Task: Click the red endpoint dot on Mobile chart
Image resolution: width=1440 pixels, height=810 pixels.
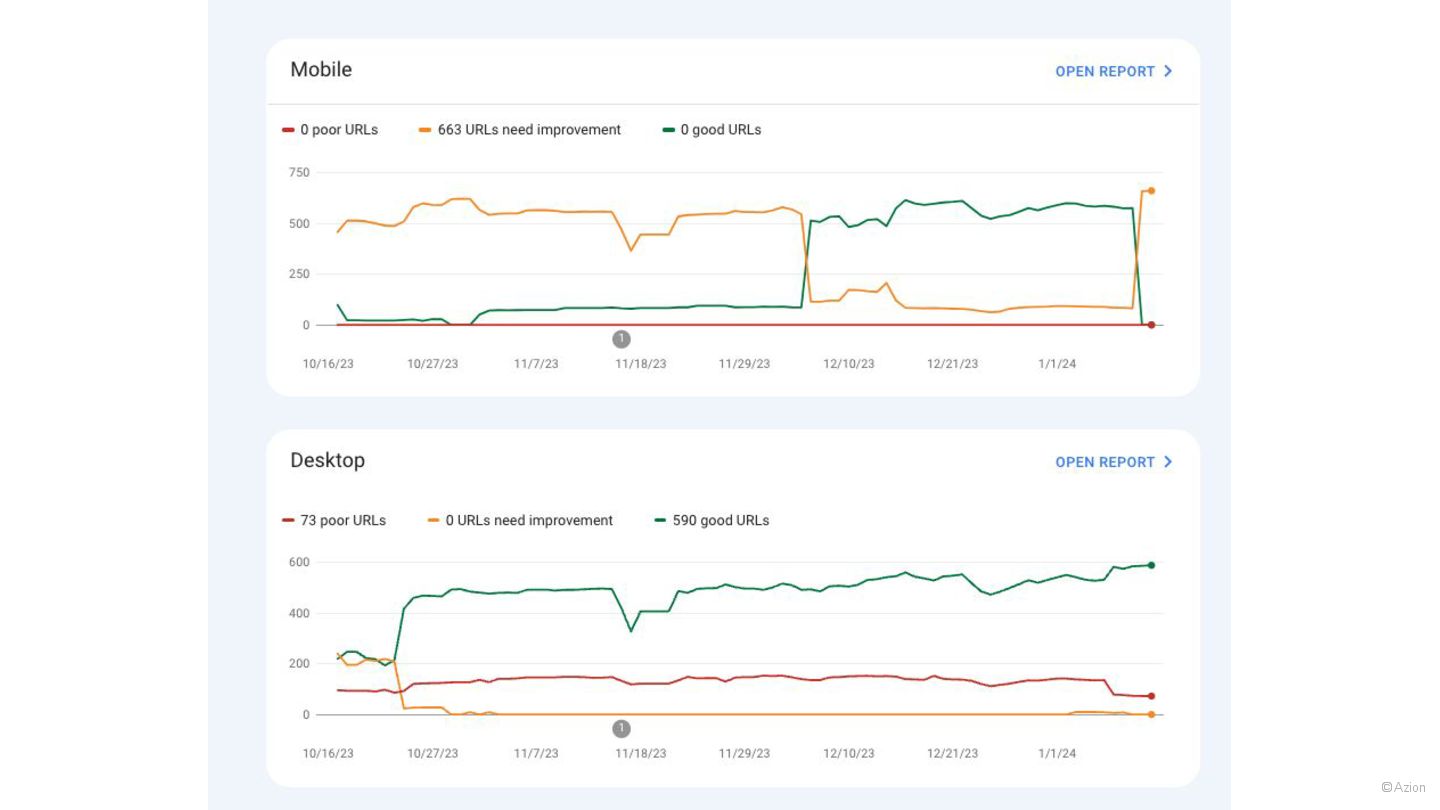Action: [1151, 325]
